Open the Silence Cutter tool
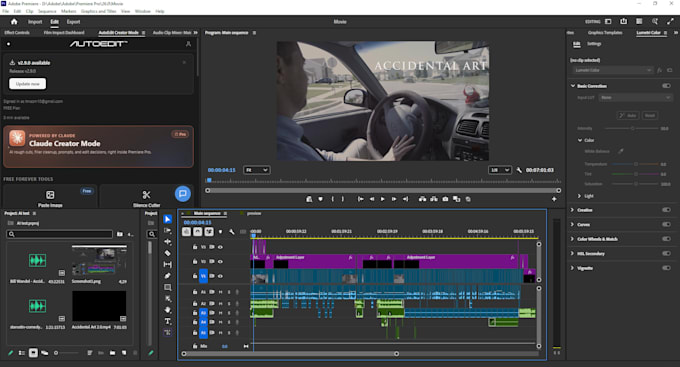The width and height of the screenshot is (680, 367). tap(146, 197)
